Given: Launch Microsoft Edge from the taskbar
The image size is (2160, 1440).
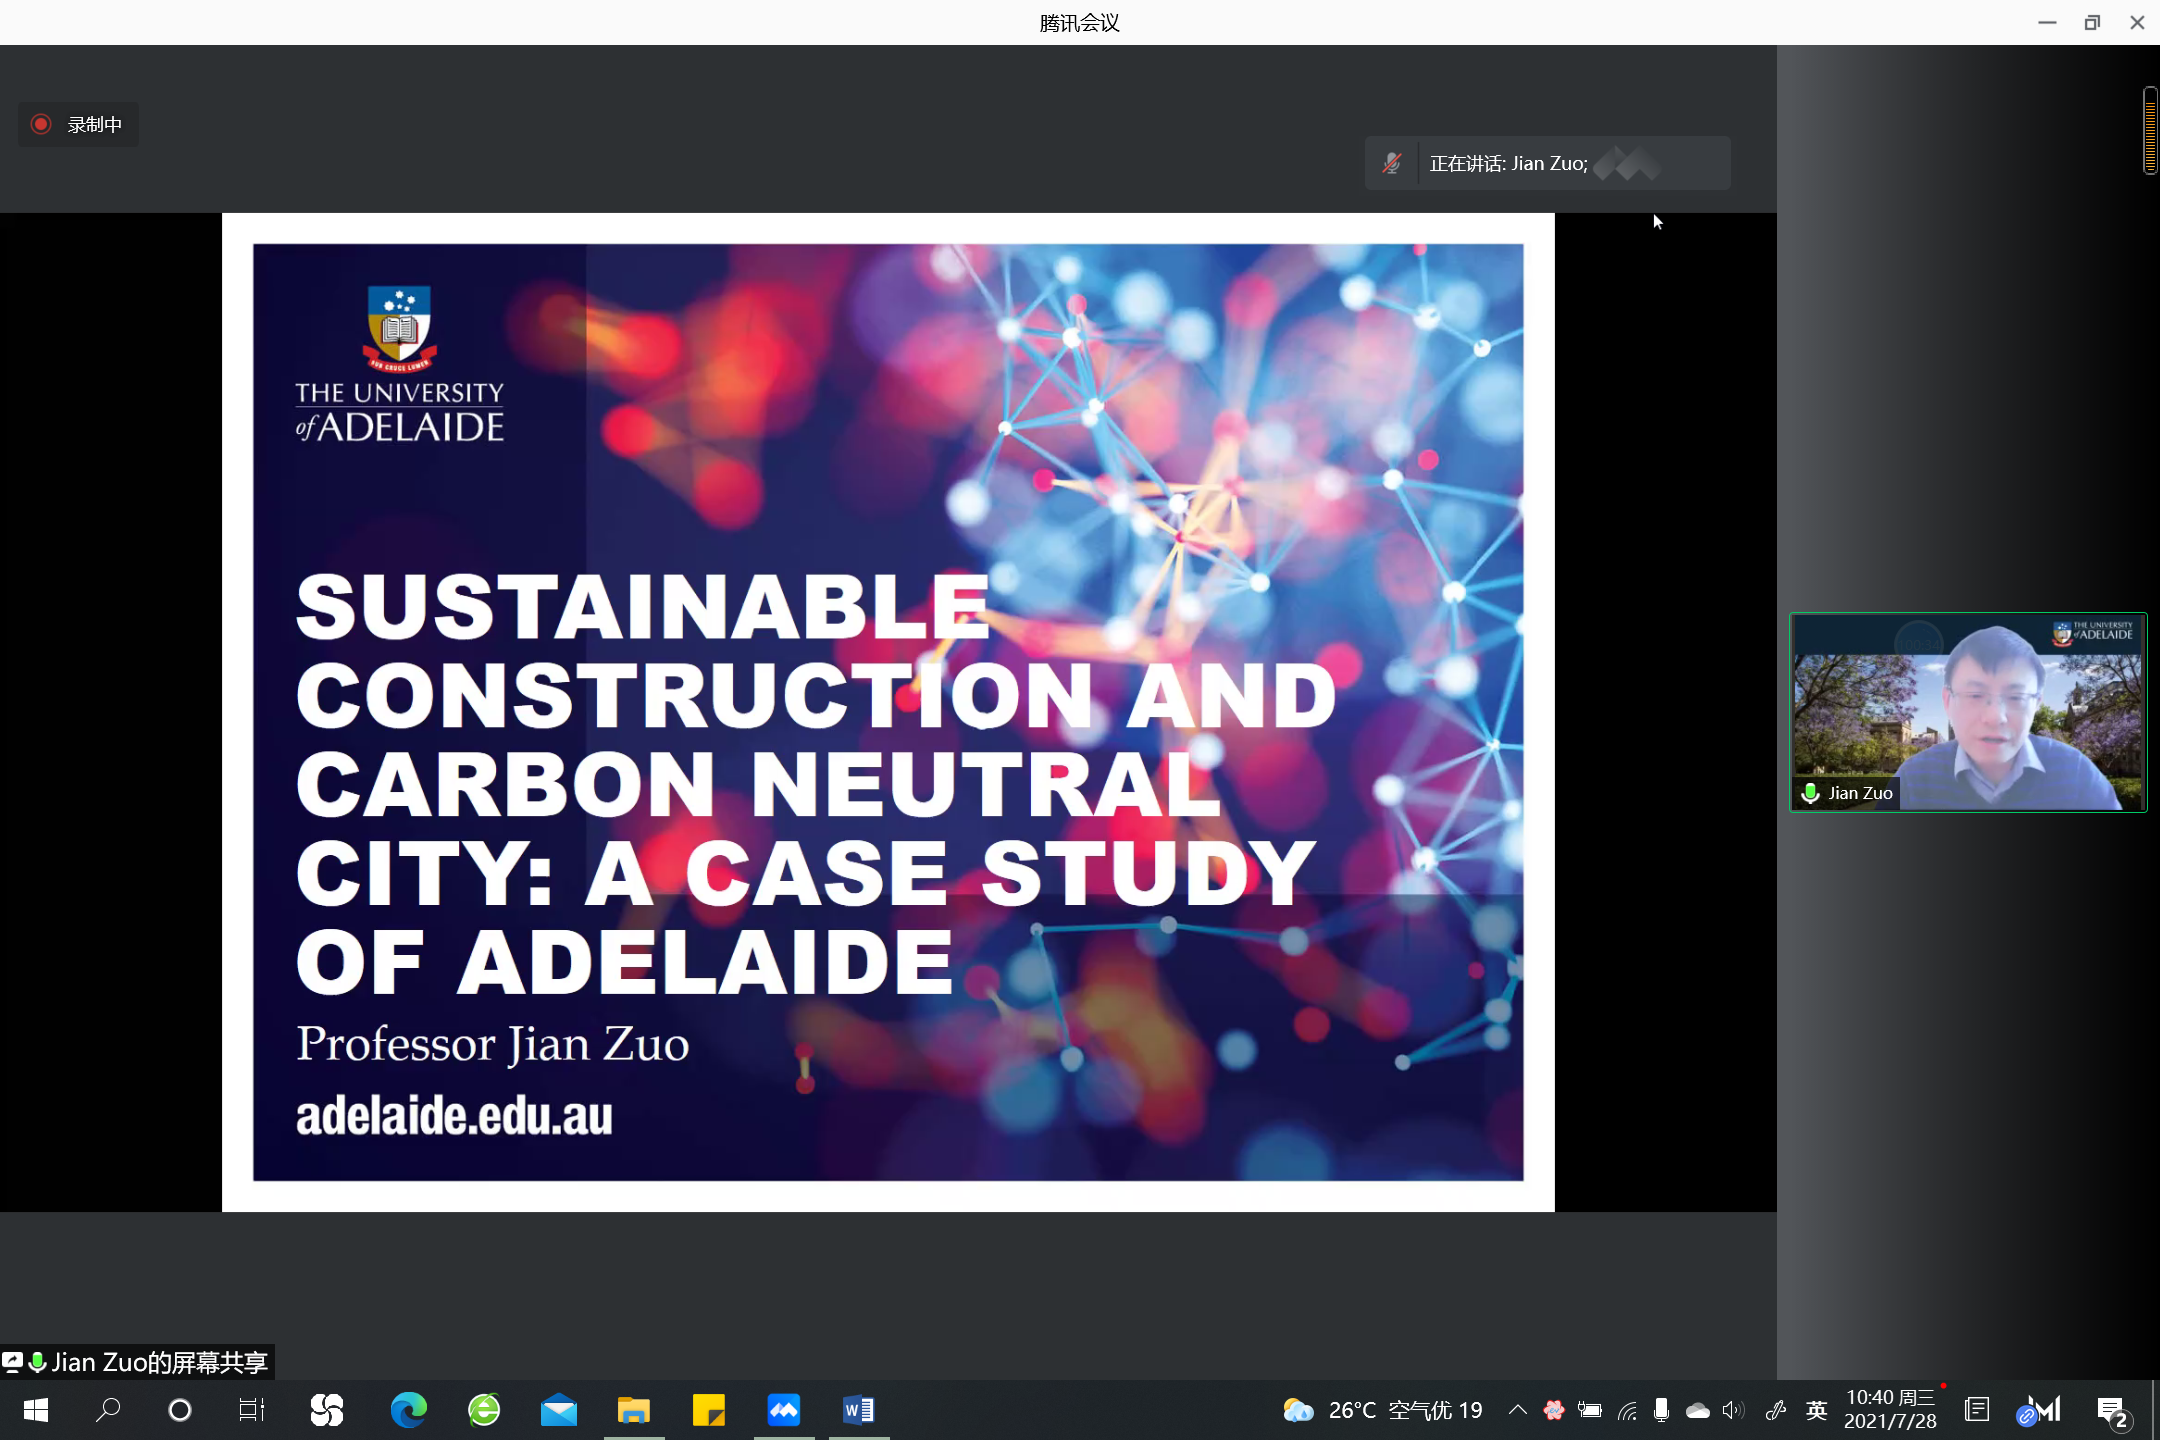Looking at the screenshot, I should coord(408,1410).
